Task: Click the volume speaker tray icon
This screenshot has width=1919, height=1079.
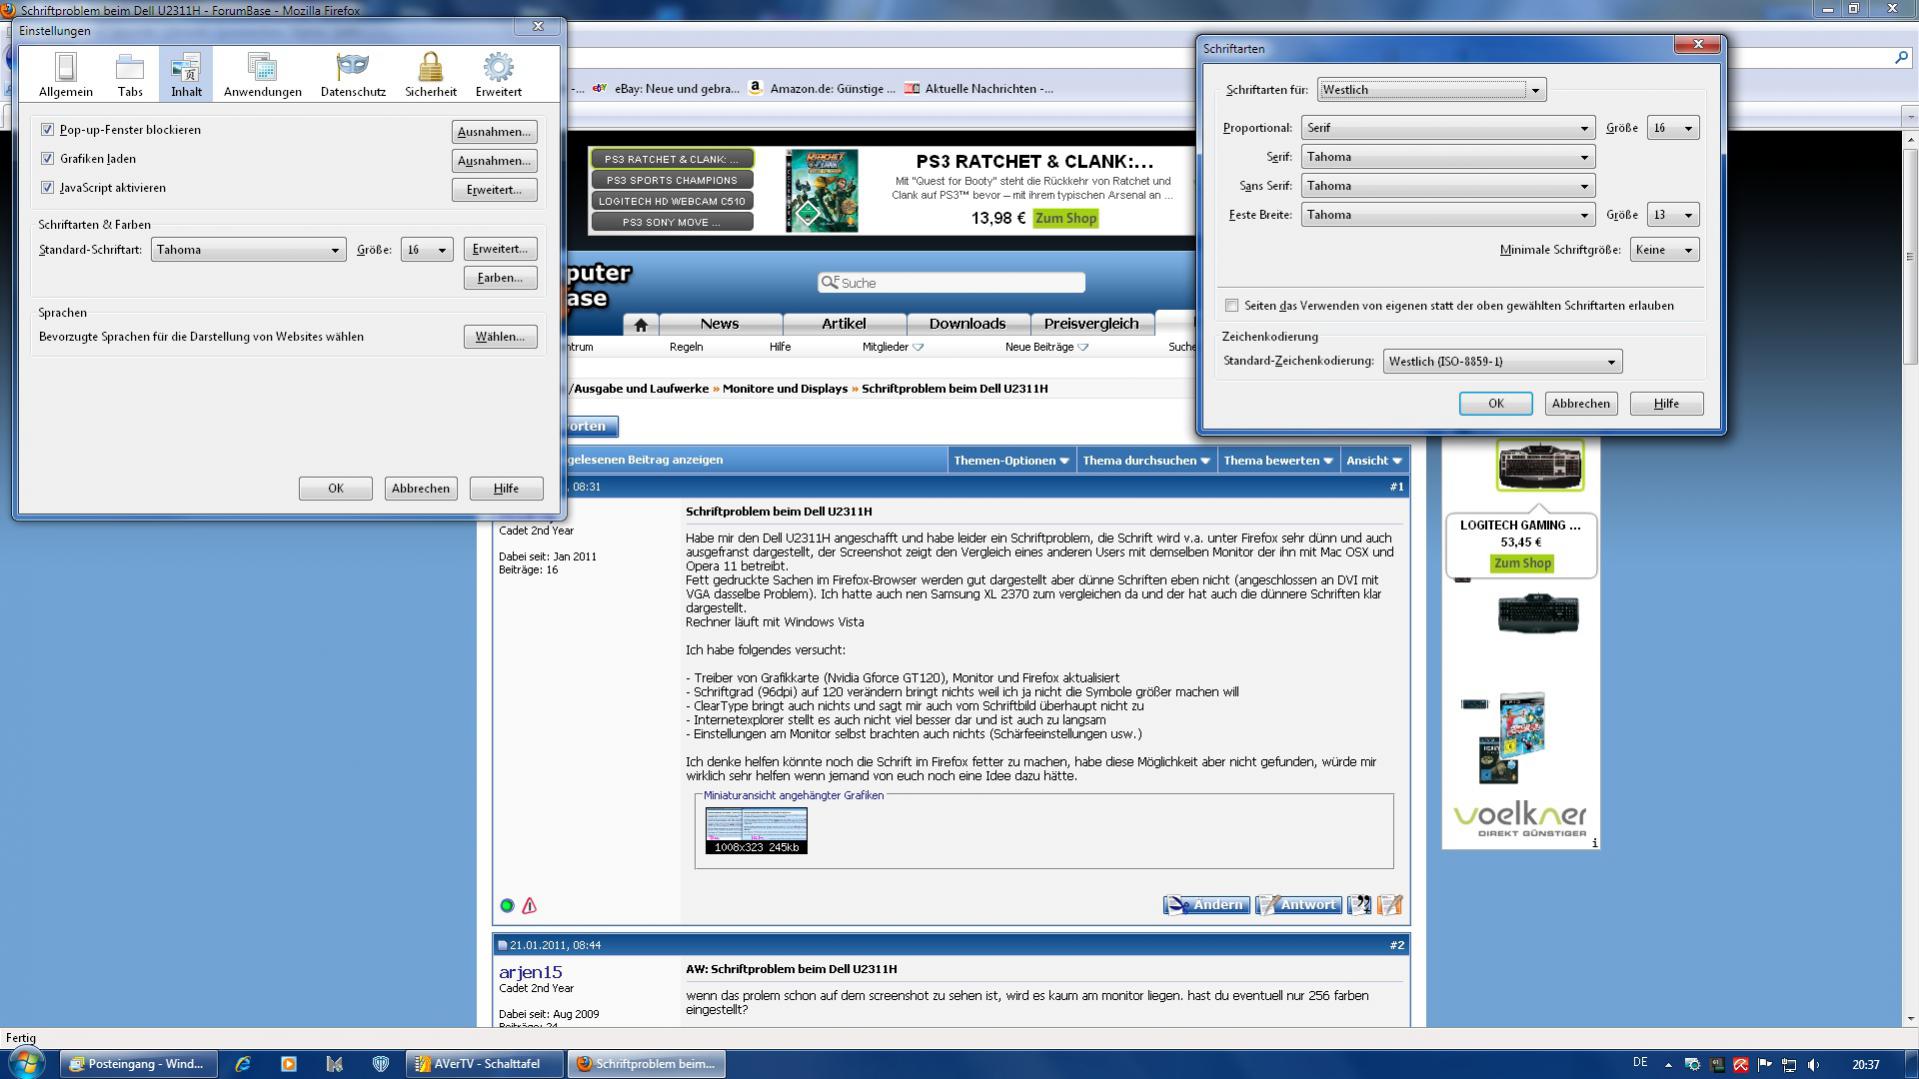Action: [1813, 1065]
